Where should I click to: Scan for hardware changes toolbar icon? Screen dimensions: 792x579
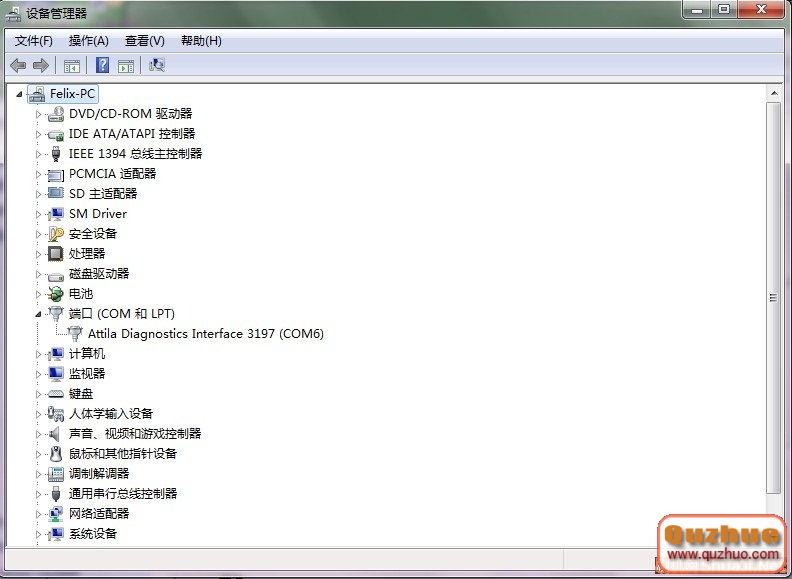tap(157, 65)
